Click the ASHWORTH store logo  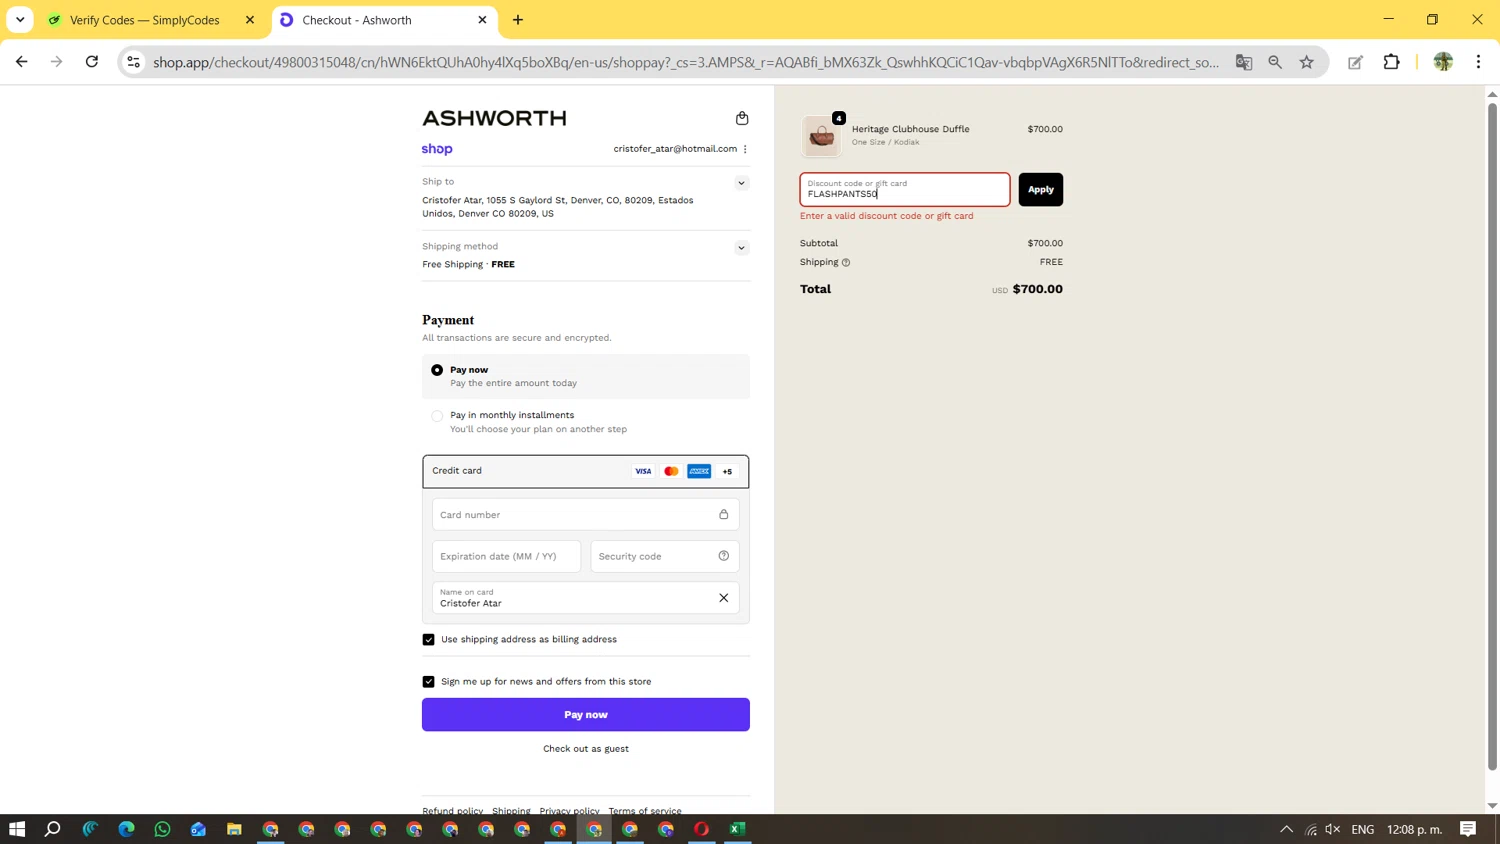point(494,118)
